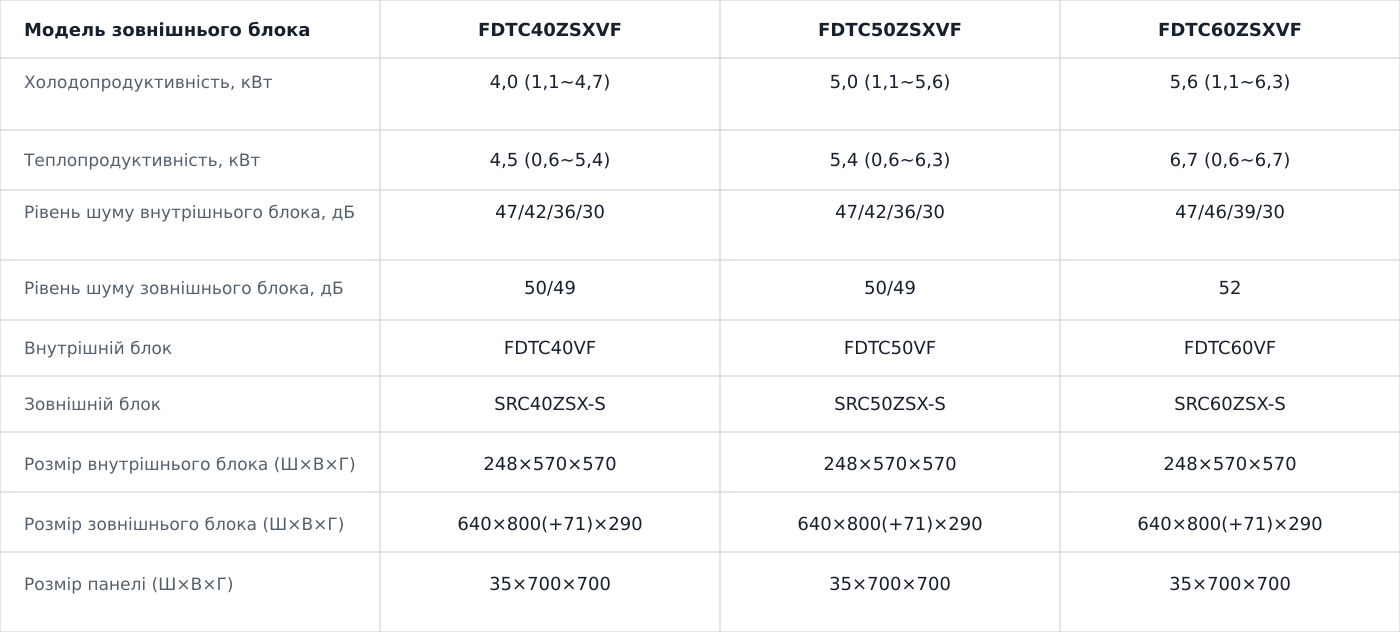Select 640×800(+71)×290 cell under FDTC60ZSXVF

(x=1229, y=524)
